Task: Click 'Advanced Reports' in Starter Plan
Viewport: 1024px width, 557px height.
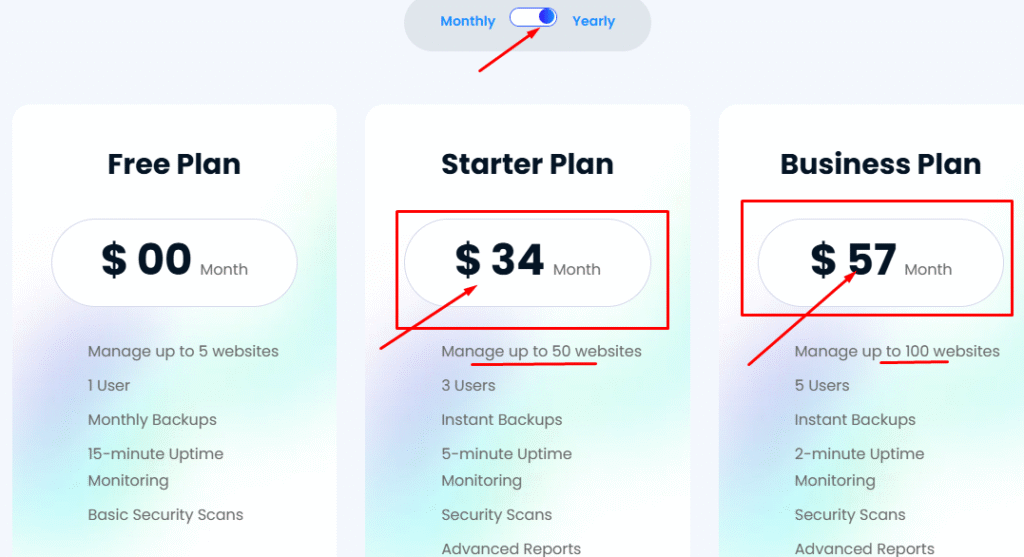Action: point(511,549)
